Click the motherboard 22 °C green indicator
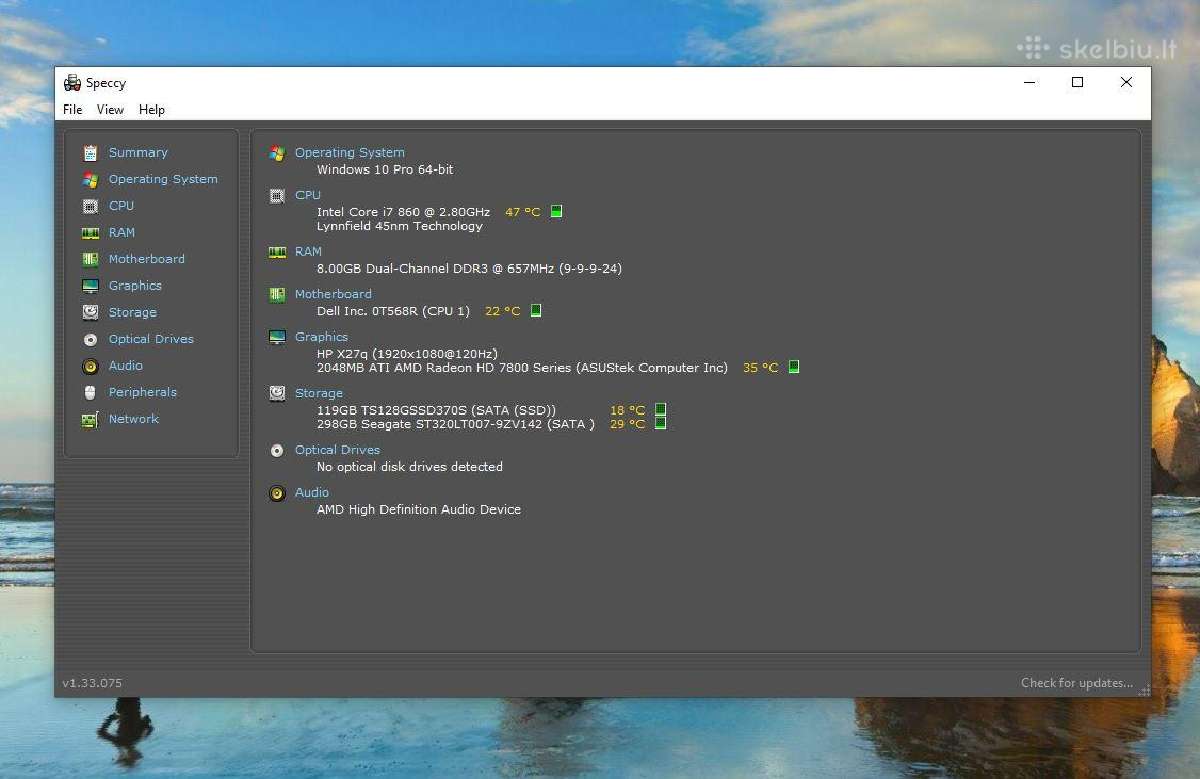The width and height of the screenshot is (1200, 779). coord(535,311)
